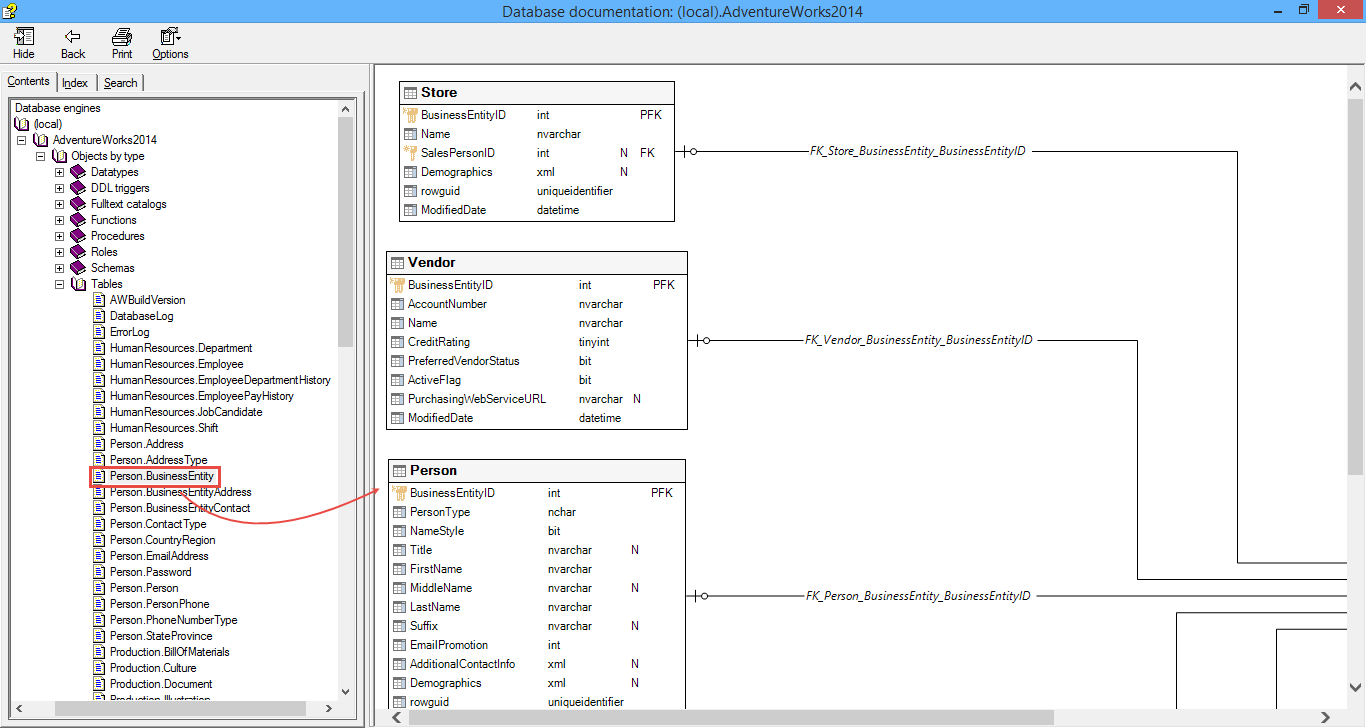Click the Hide toolbar icon

point(24,37)
